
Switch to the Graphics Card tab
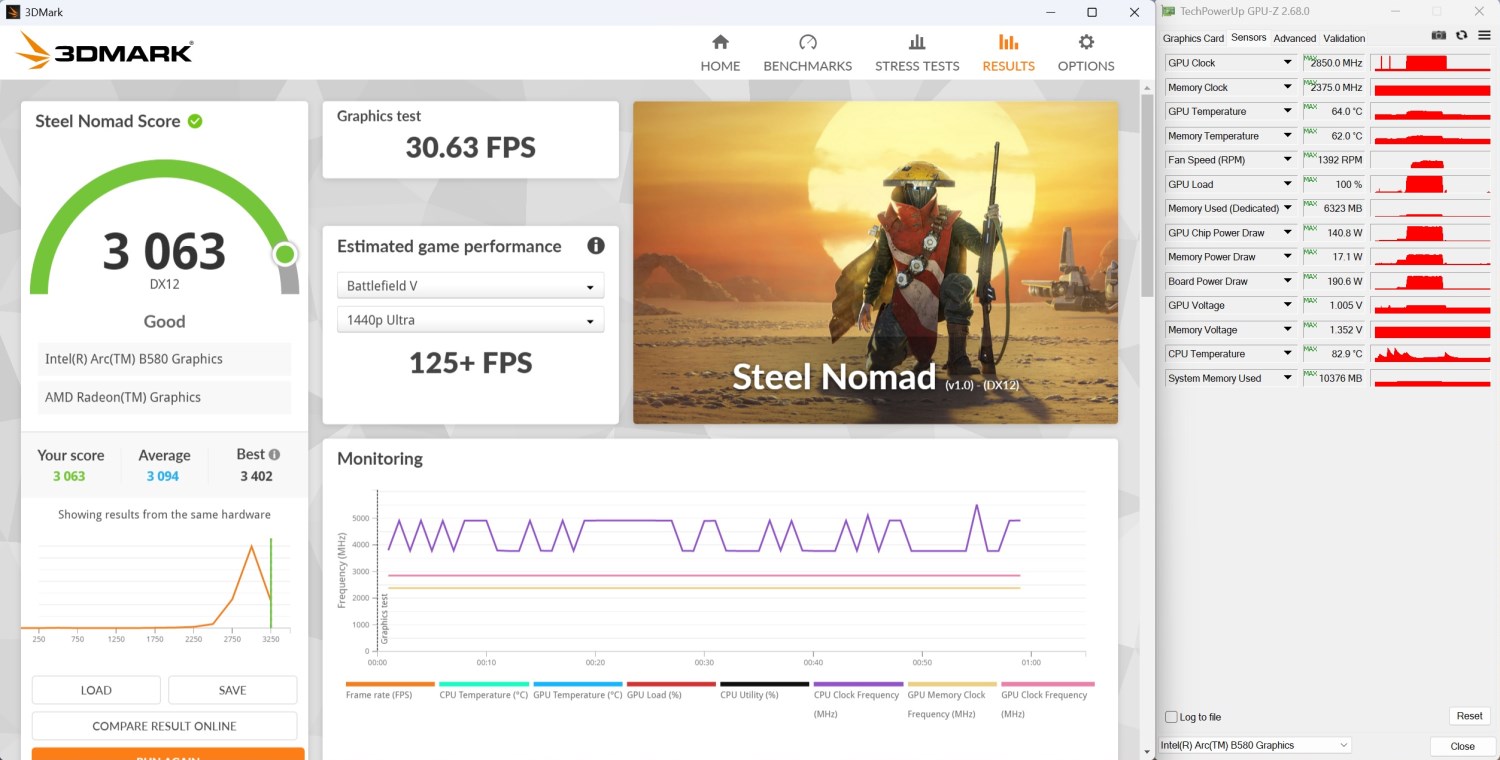[1193, 38]
